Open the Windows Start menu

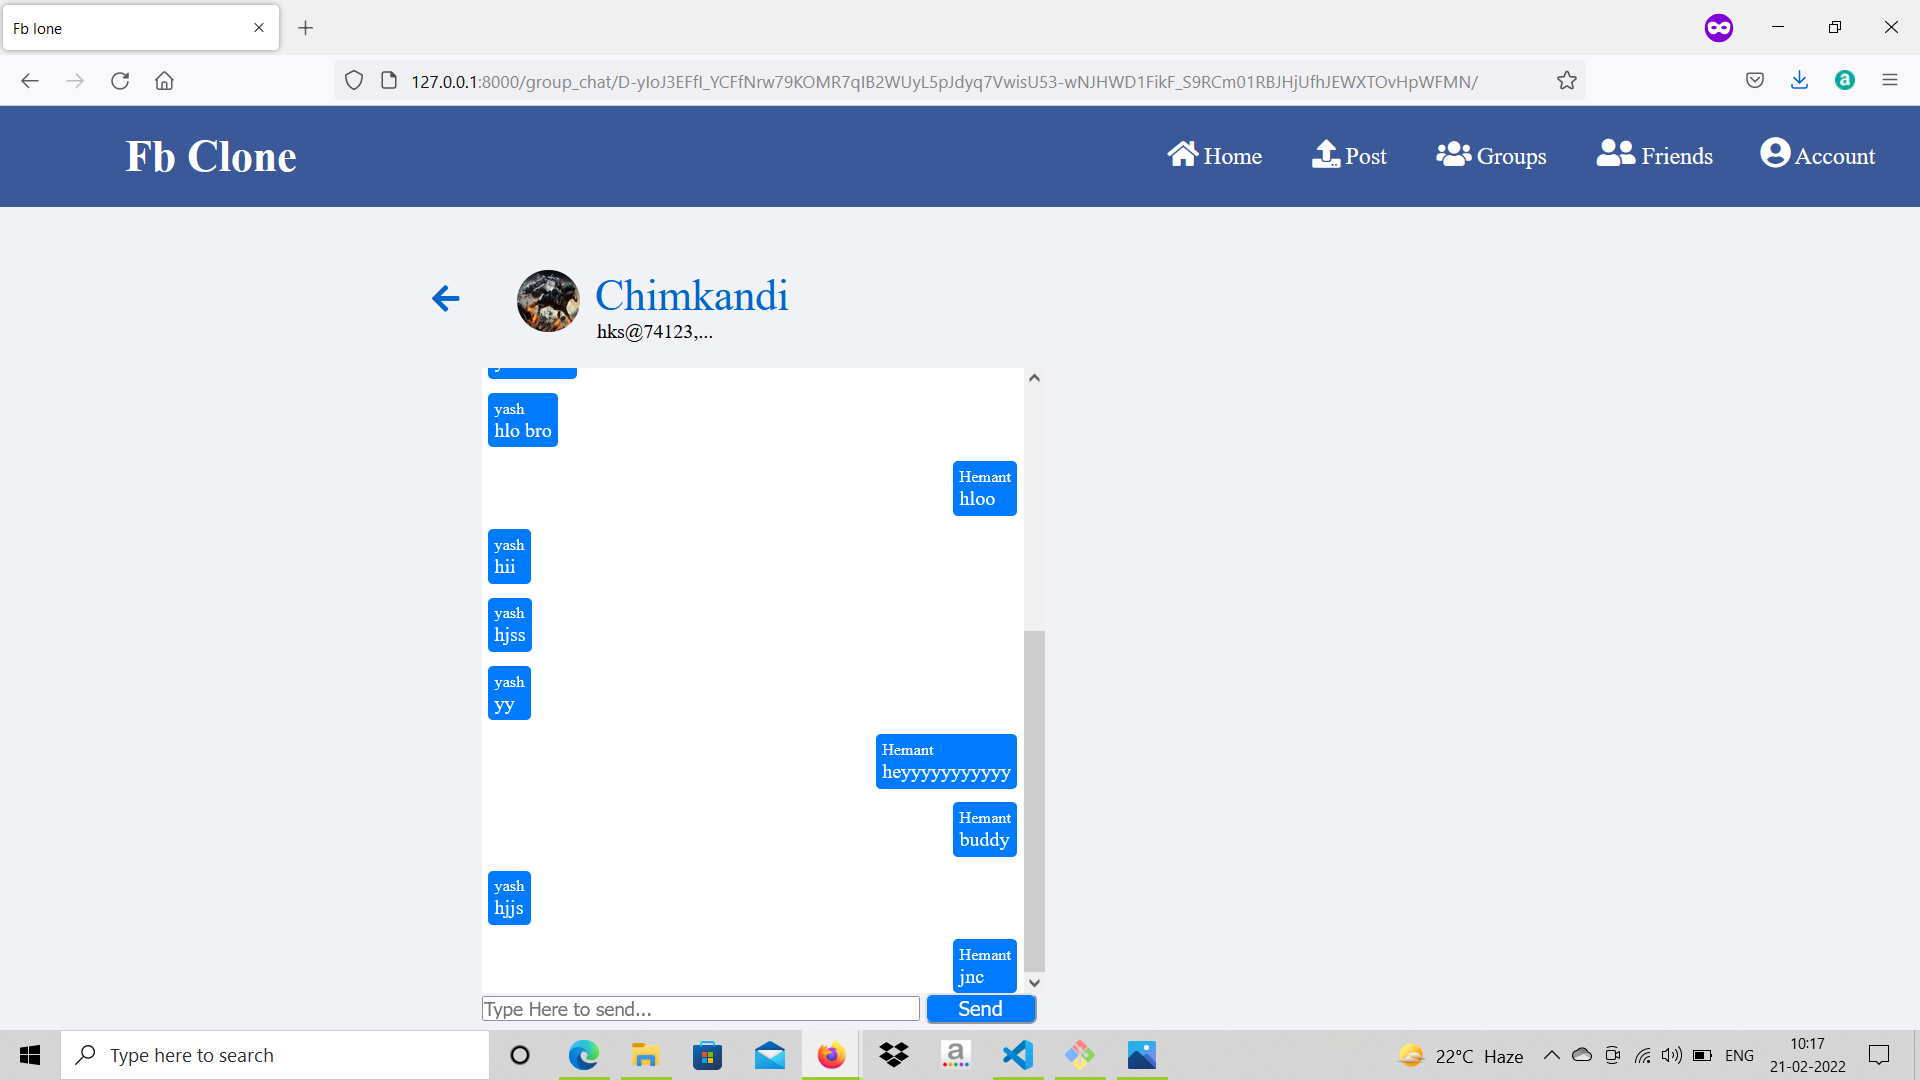click(30, 1055)
